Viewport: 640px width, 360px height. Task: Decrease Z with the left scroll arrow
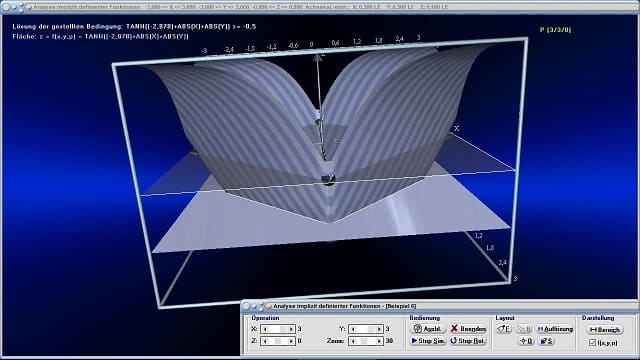pos(264,341)
